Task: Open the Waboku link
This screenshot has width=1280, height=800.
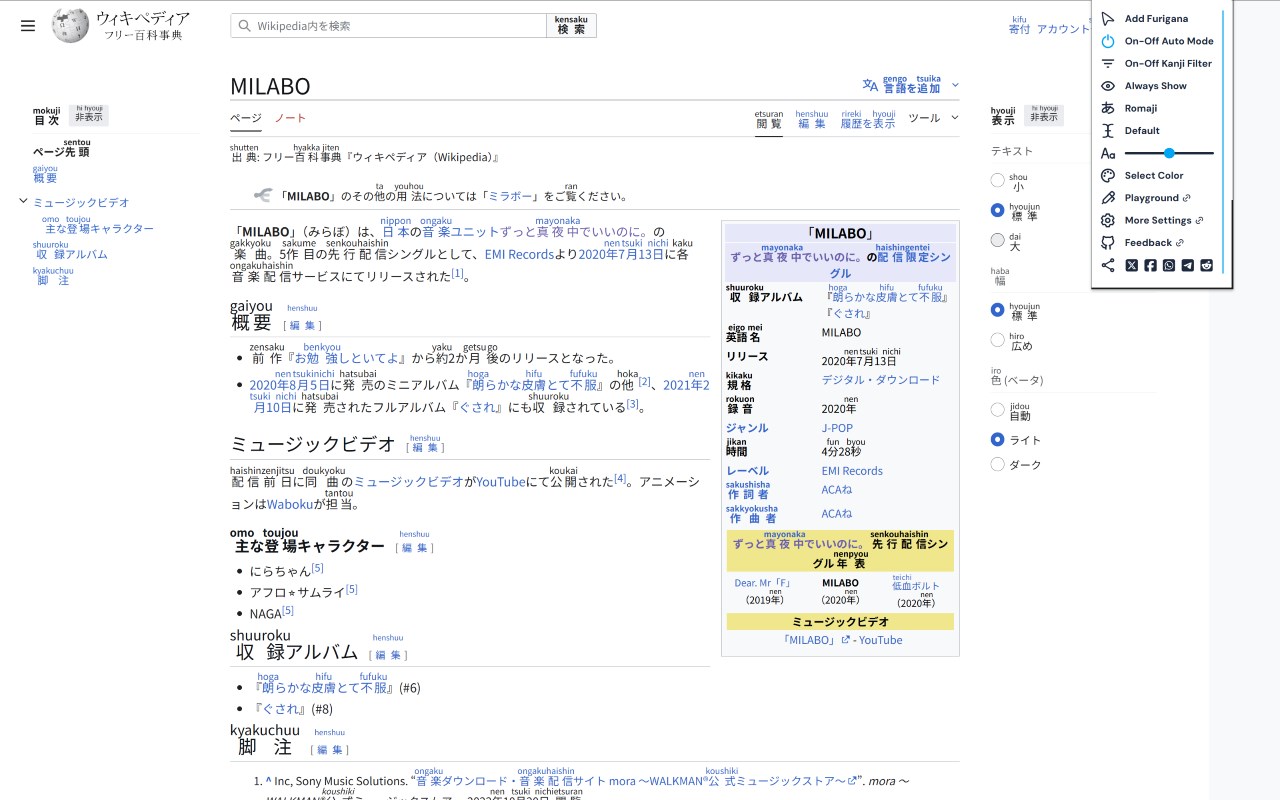Action: (290, 504)
